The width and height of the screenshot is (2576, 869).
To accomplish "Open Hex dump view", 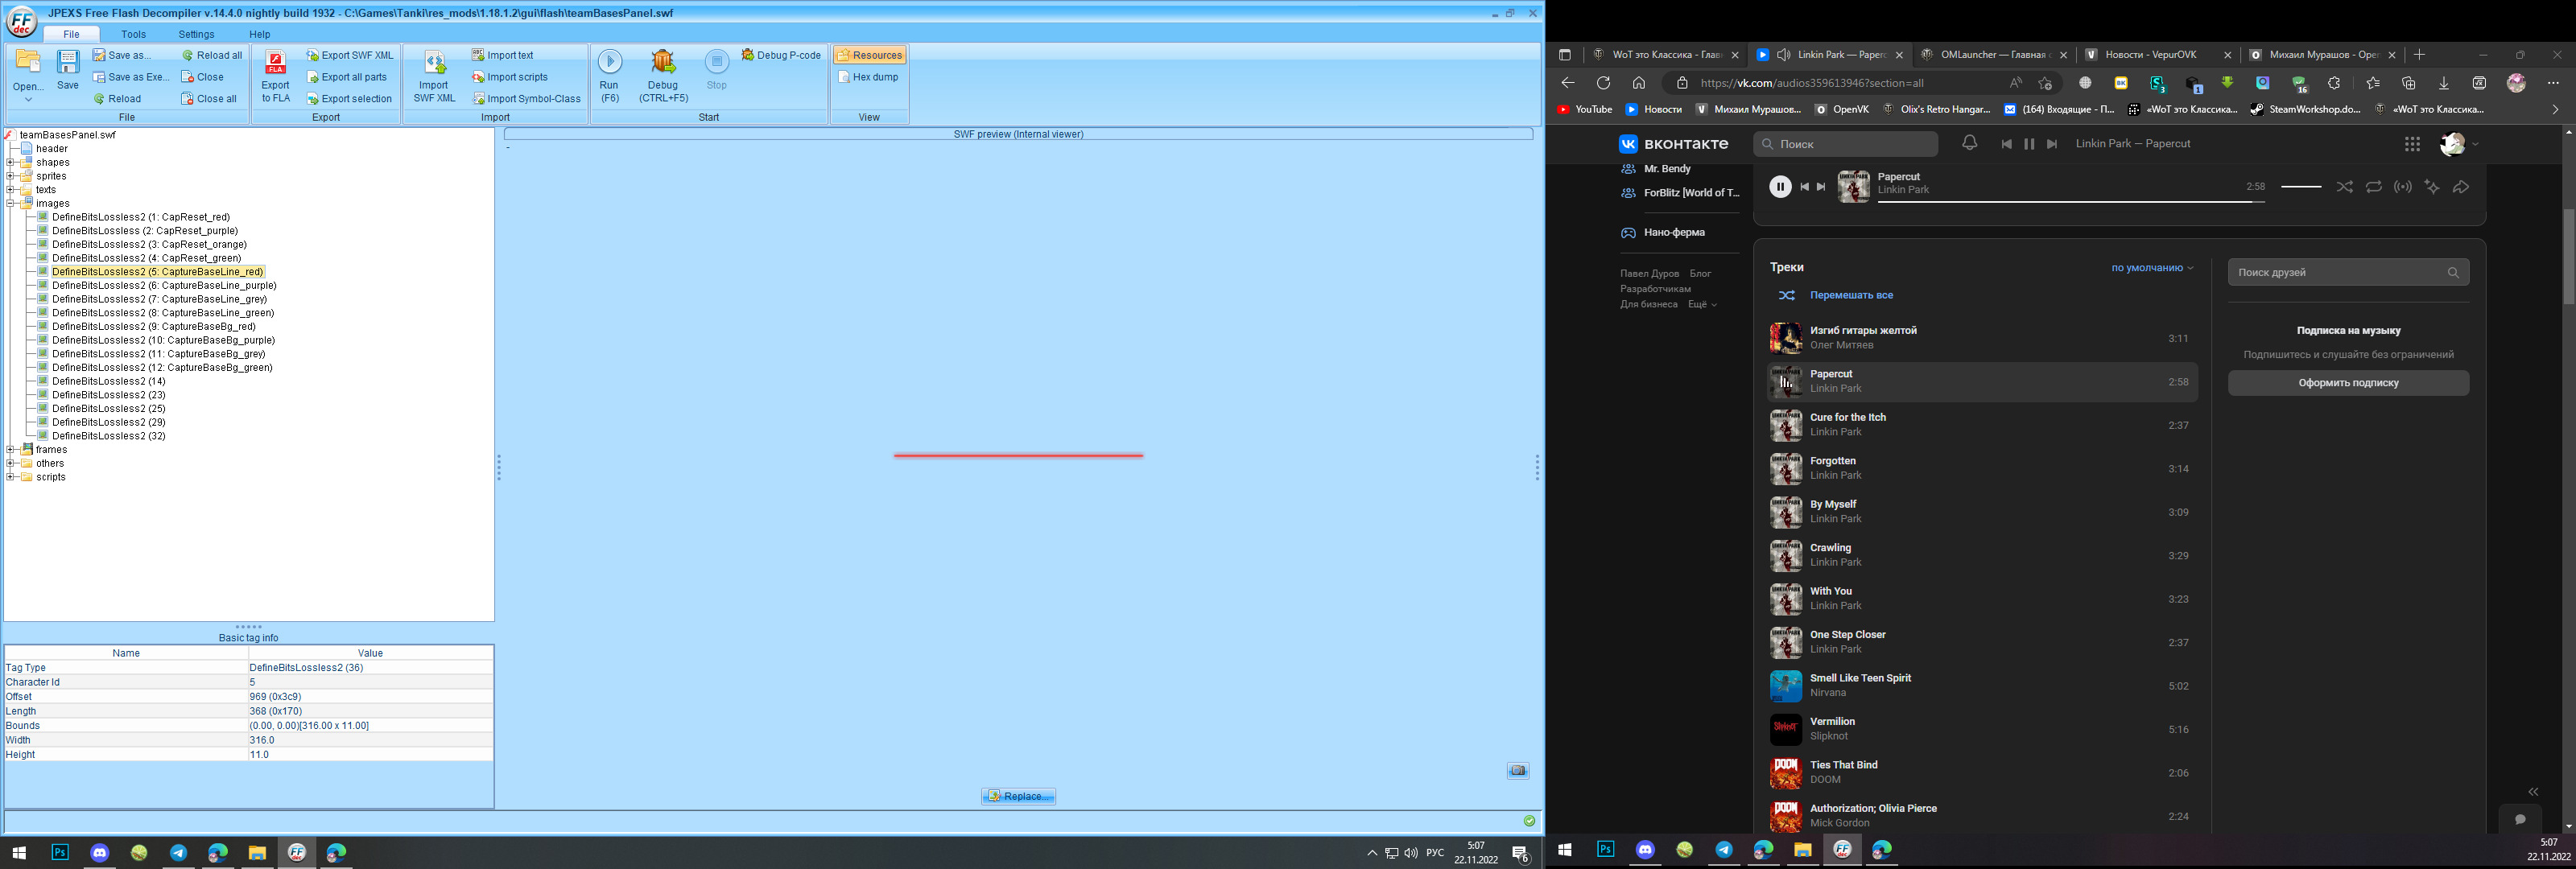I will click(868, 77).
